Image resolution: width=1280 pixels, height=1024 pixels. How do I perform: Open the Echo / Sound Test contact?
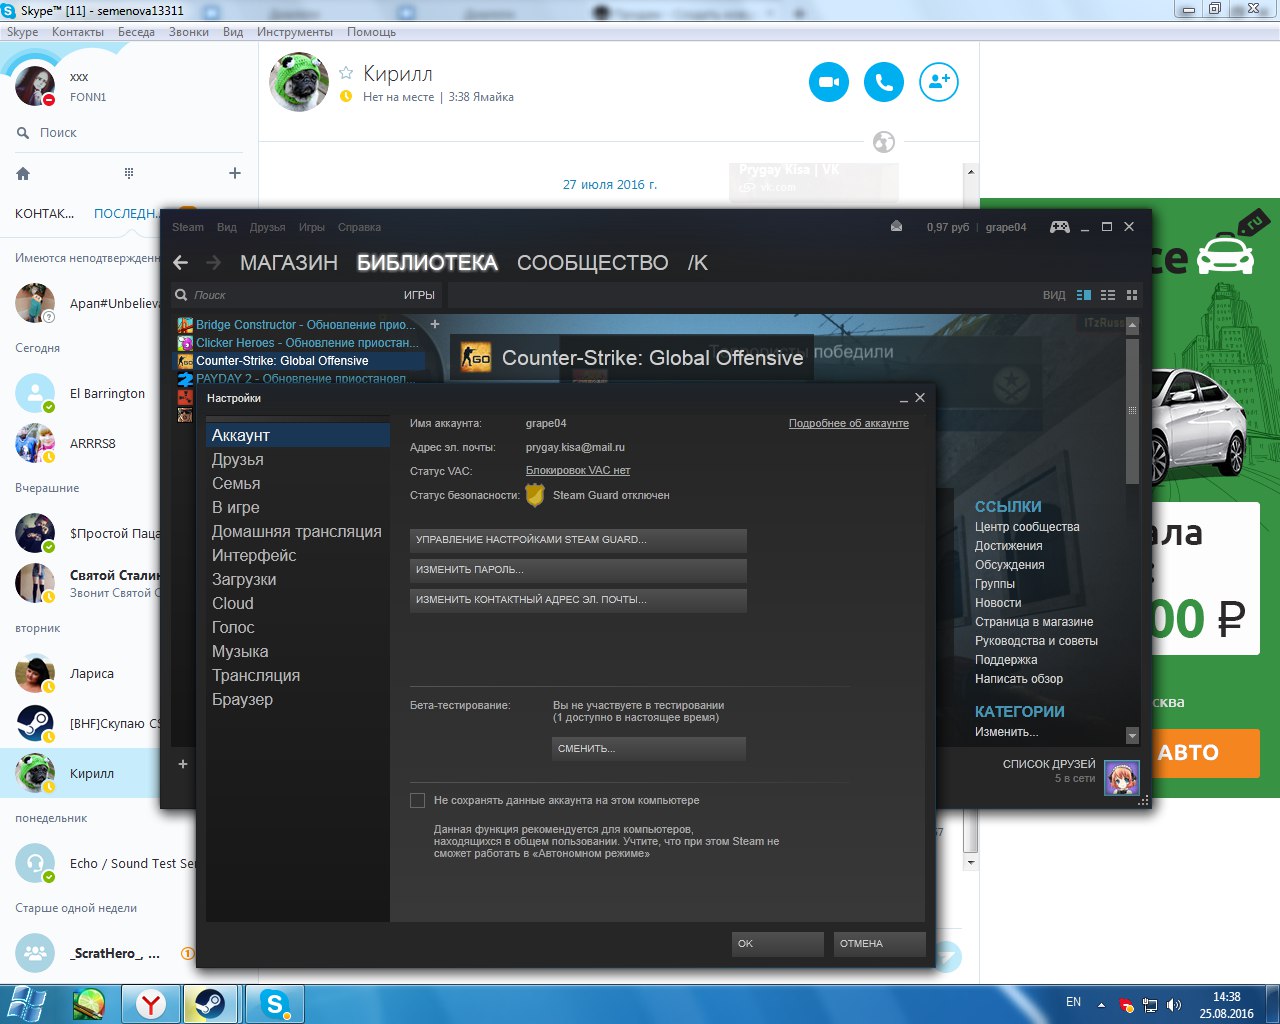click(x=98, y=863)
